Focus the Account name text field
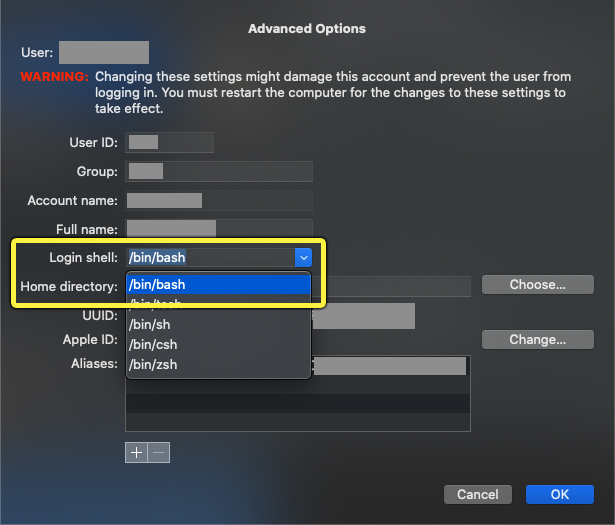The image size is (615, 525). tap(219, 200)
